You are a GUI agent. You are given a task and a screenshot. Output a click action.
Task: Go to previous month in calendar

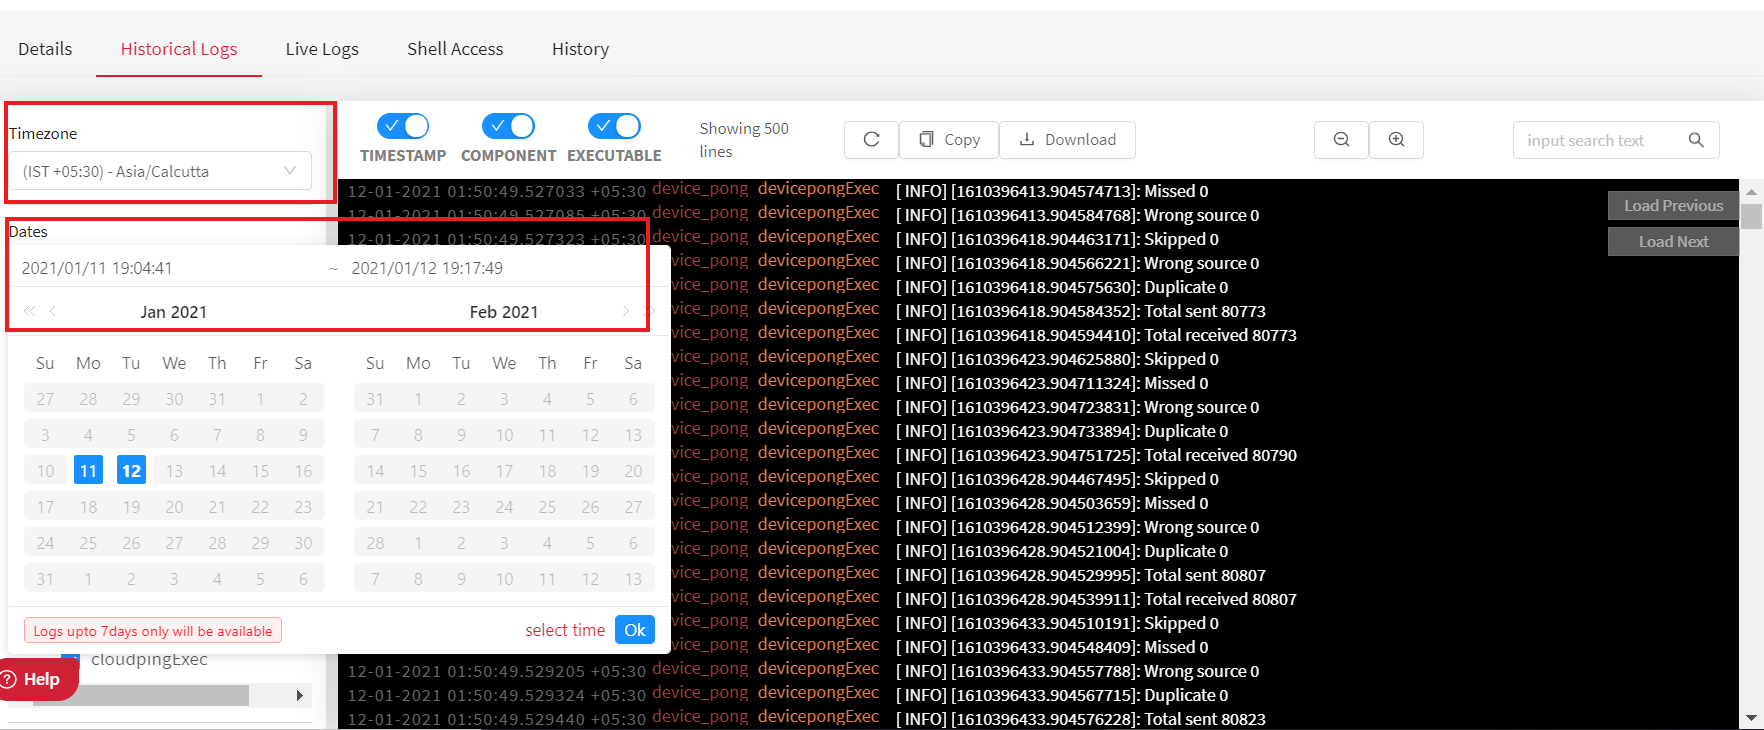click(53, 311)
